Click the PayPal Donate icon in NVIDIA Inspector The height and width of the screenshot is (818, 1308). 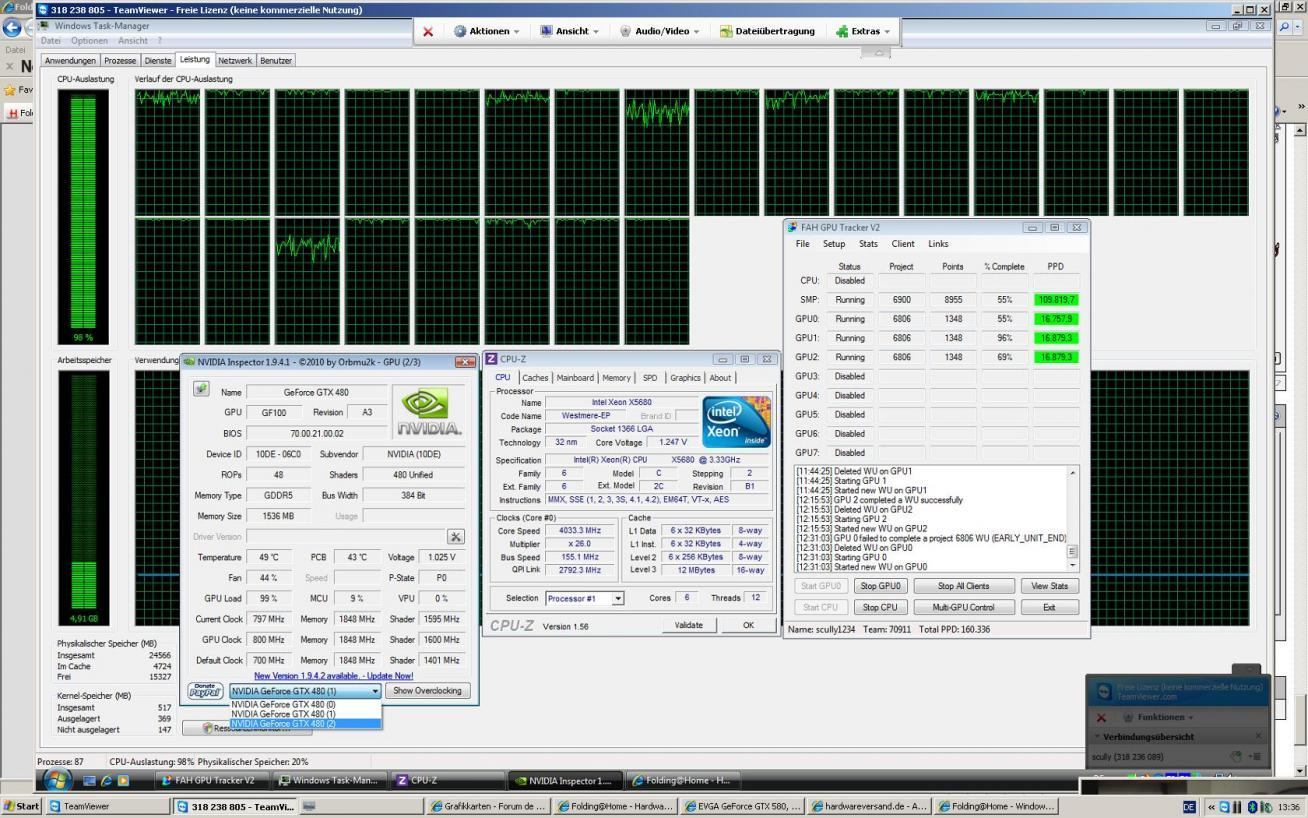tap(204, 691)
